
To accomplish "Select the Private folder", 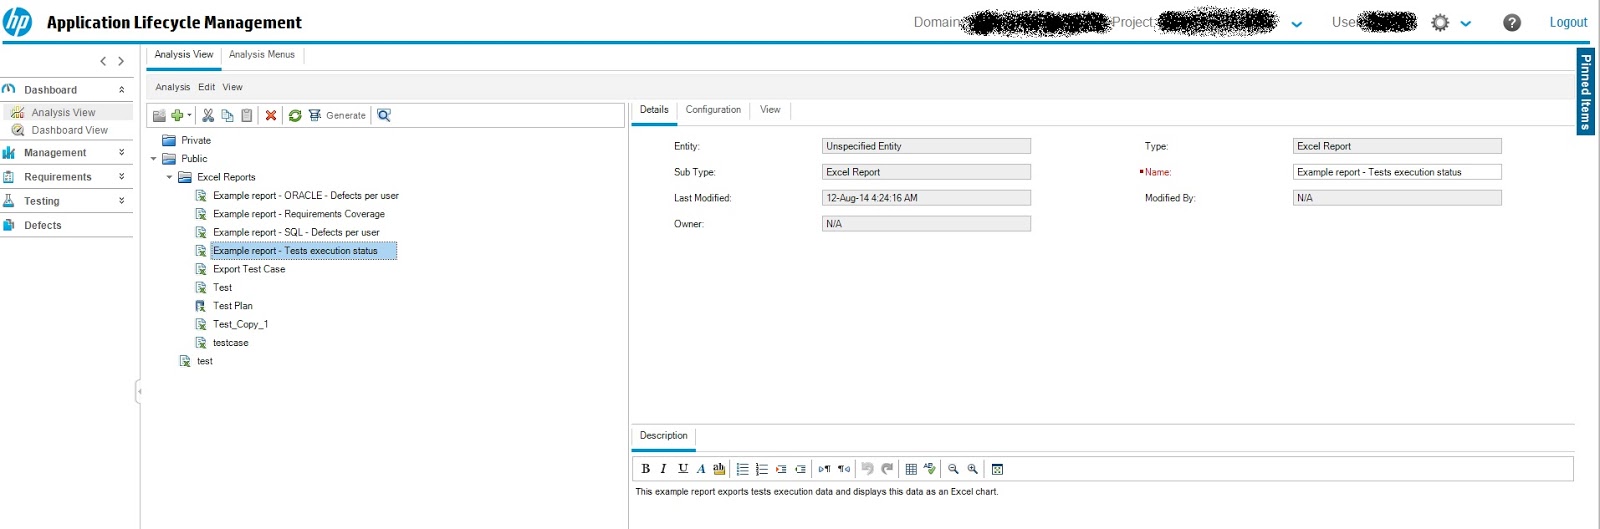I will (x=196, y=141).
